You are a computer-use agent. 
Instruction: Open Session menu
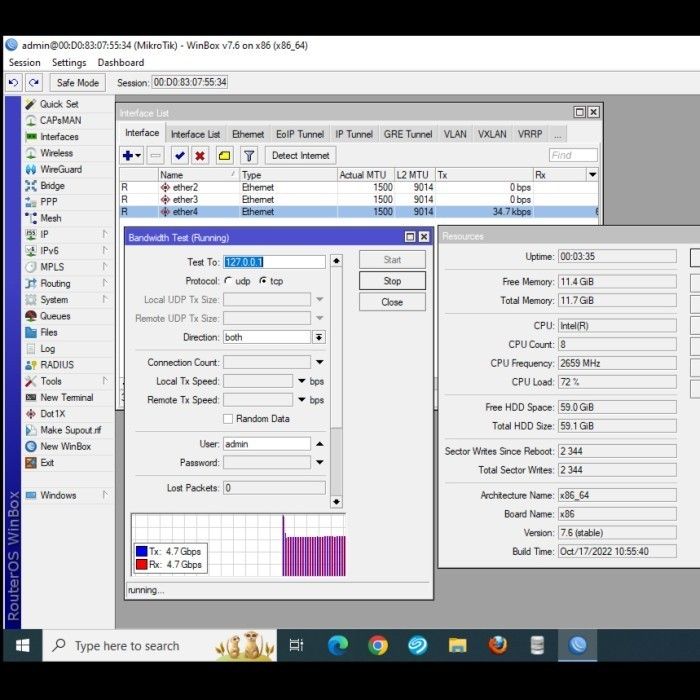[x=25, y=62]
